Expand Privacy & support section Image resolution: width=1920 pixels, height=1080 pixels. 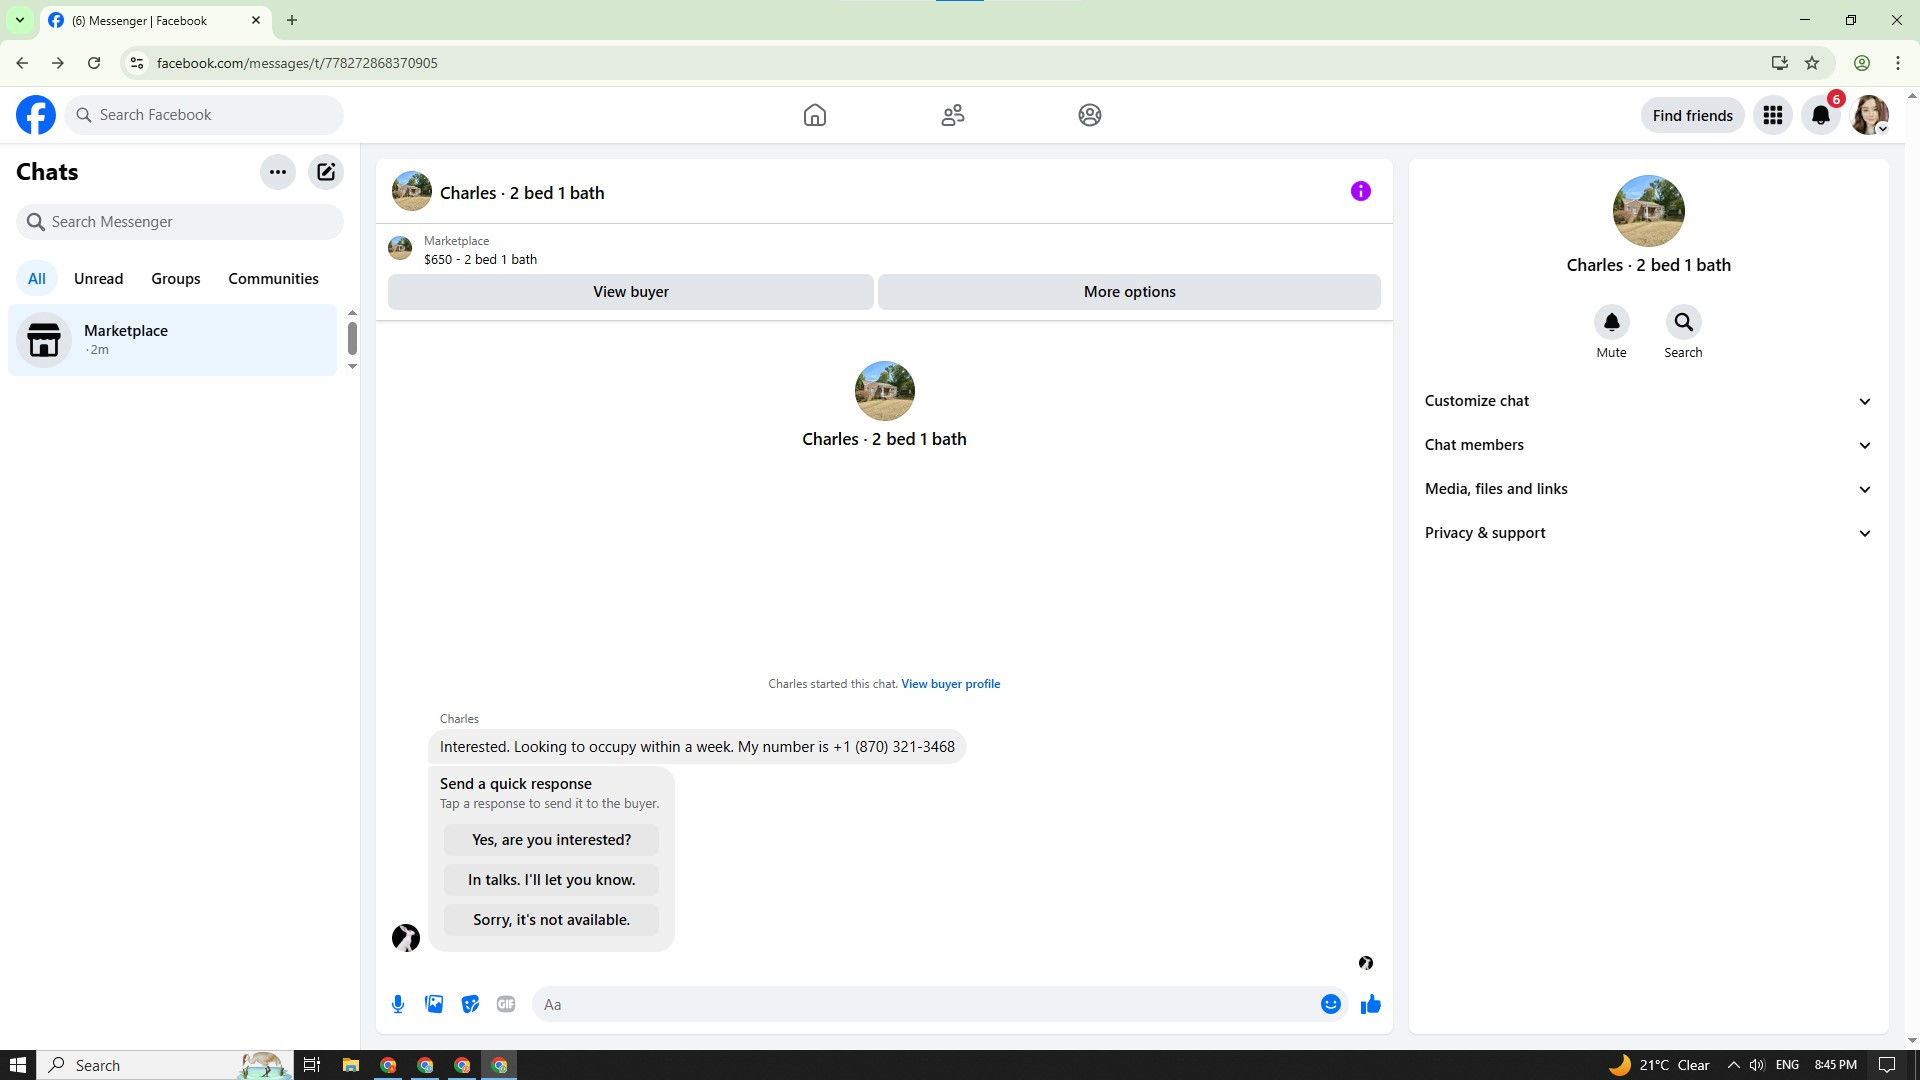[1648, 533]
